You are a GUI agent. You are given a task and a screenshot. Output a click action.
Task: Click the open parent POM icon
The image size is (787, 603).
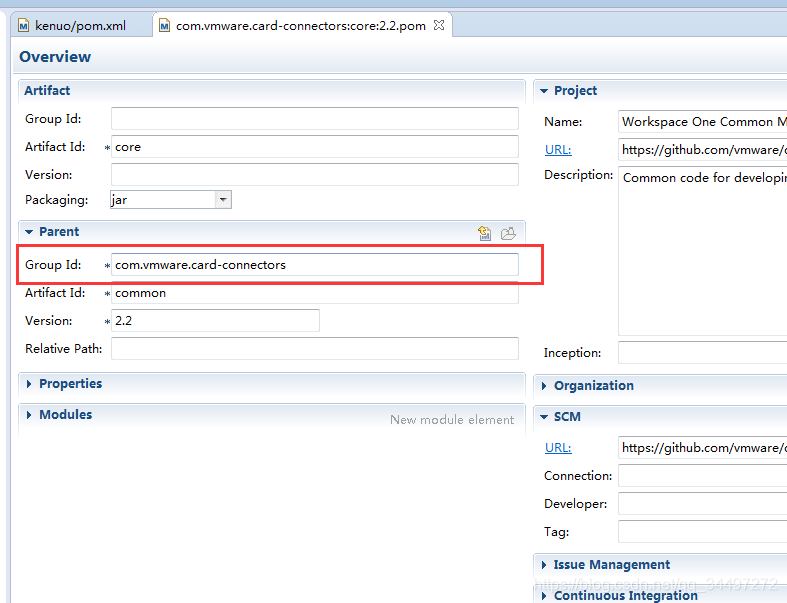click(x=508, y=233)
